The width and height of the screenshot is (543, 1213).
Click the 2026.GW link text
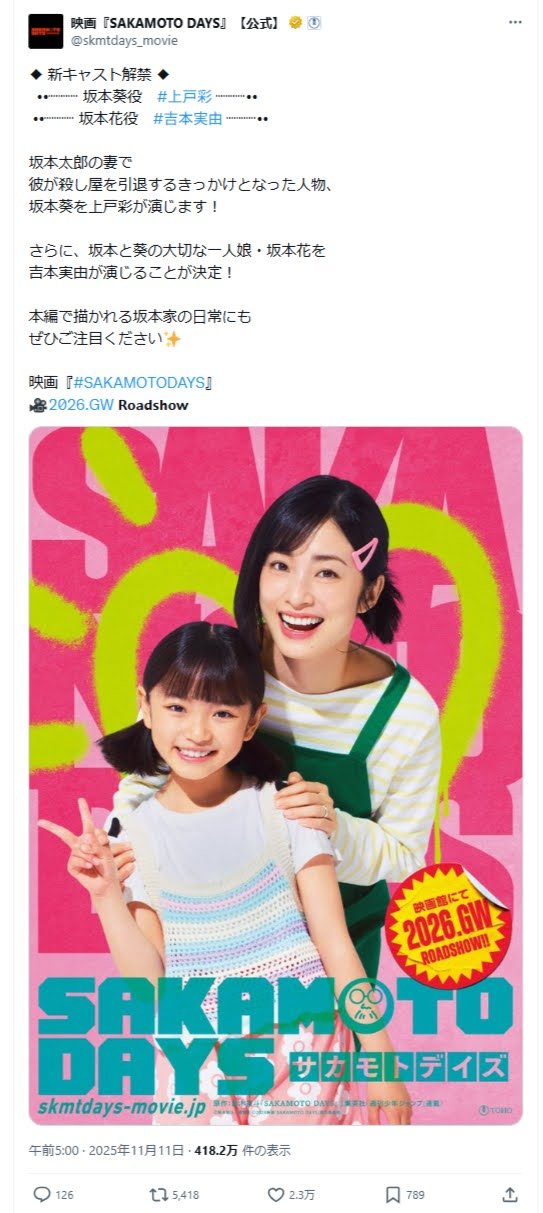(x=81, y=405)
